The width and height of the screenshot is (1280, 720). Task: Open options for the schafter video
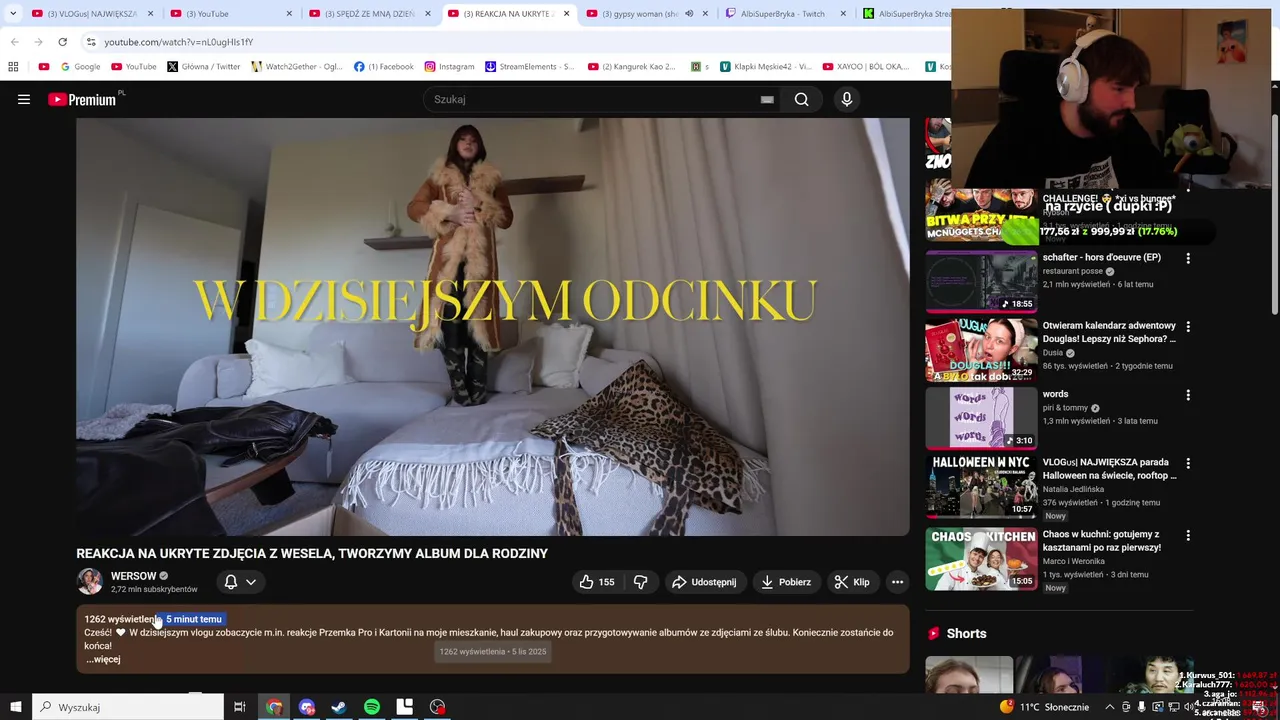[1188, 258]
